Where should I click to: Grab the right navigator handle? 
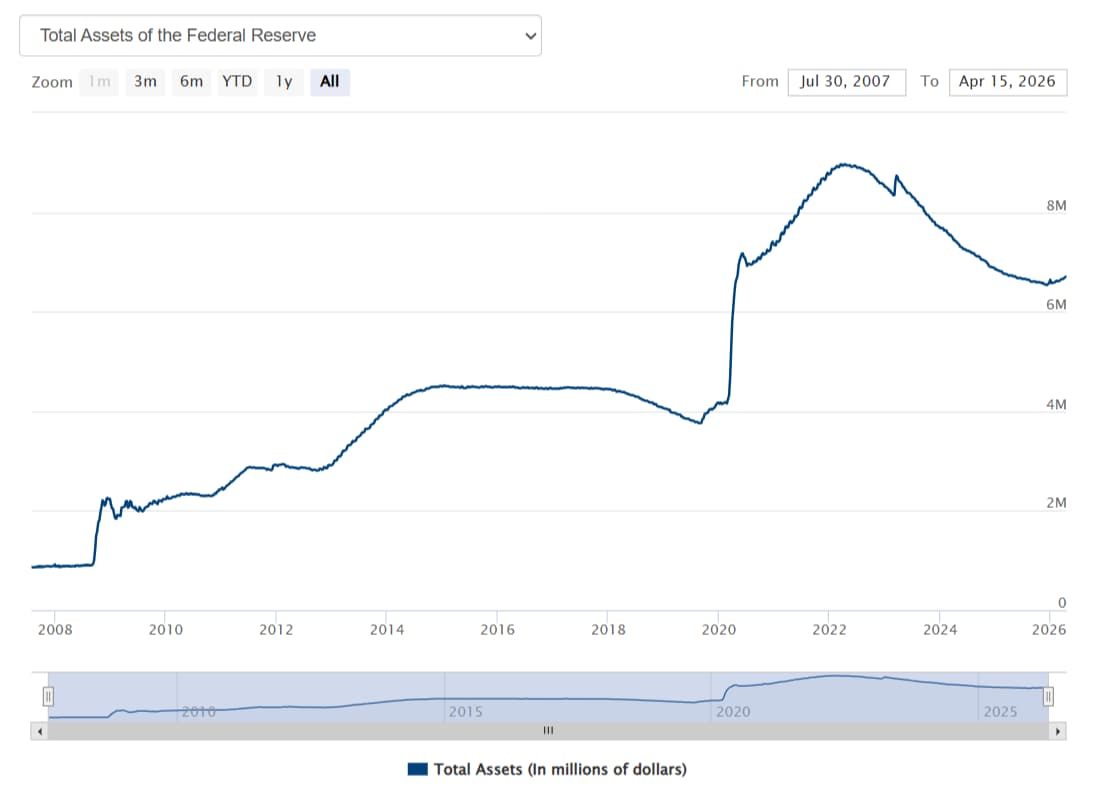click(1048, 696)
